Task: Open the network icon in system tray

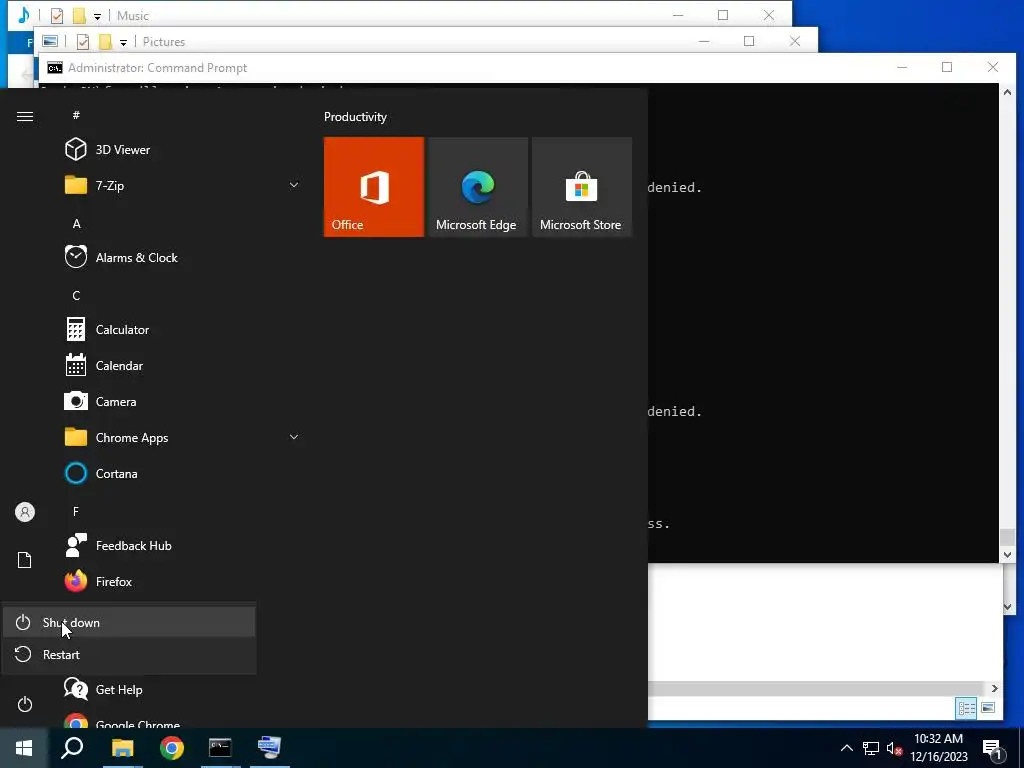Action: 871,748
